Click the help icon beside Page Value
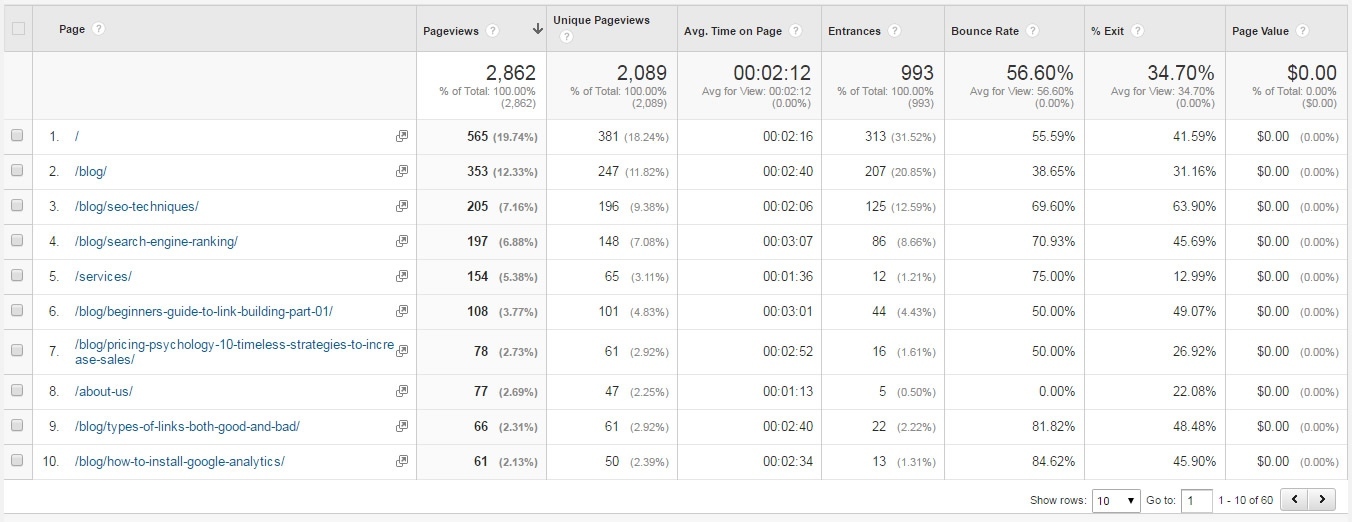 (1302, 31)
